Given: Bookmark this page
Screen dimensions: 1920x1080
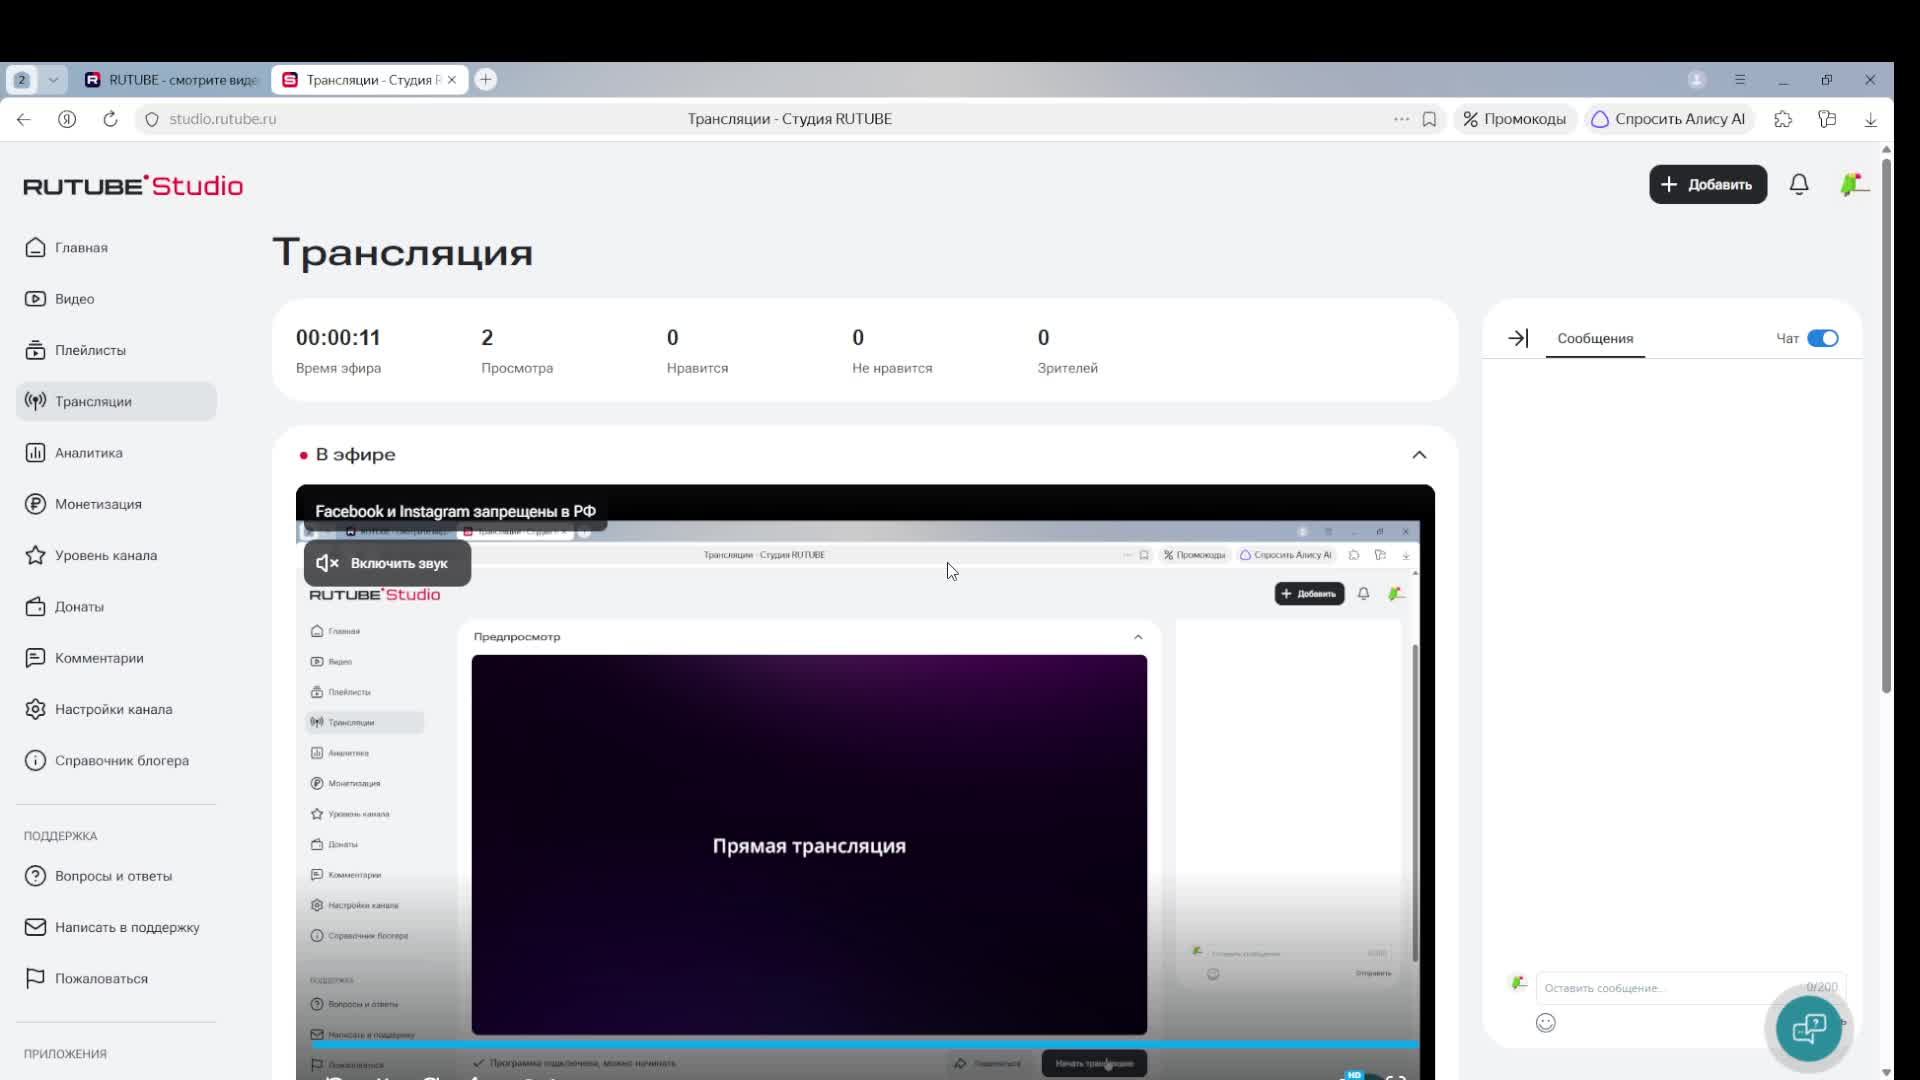Looking at the screenshot, I should tap(1429, 119).
